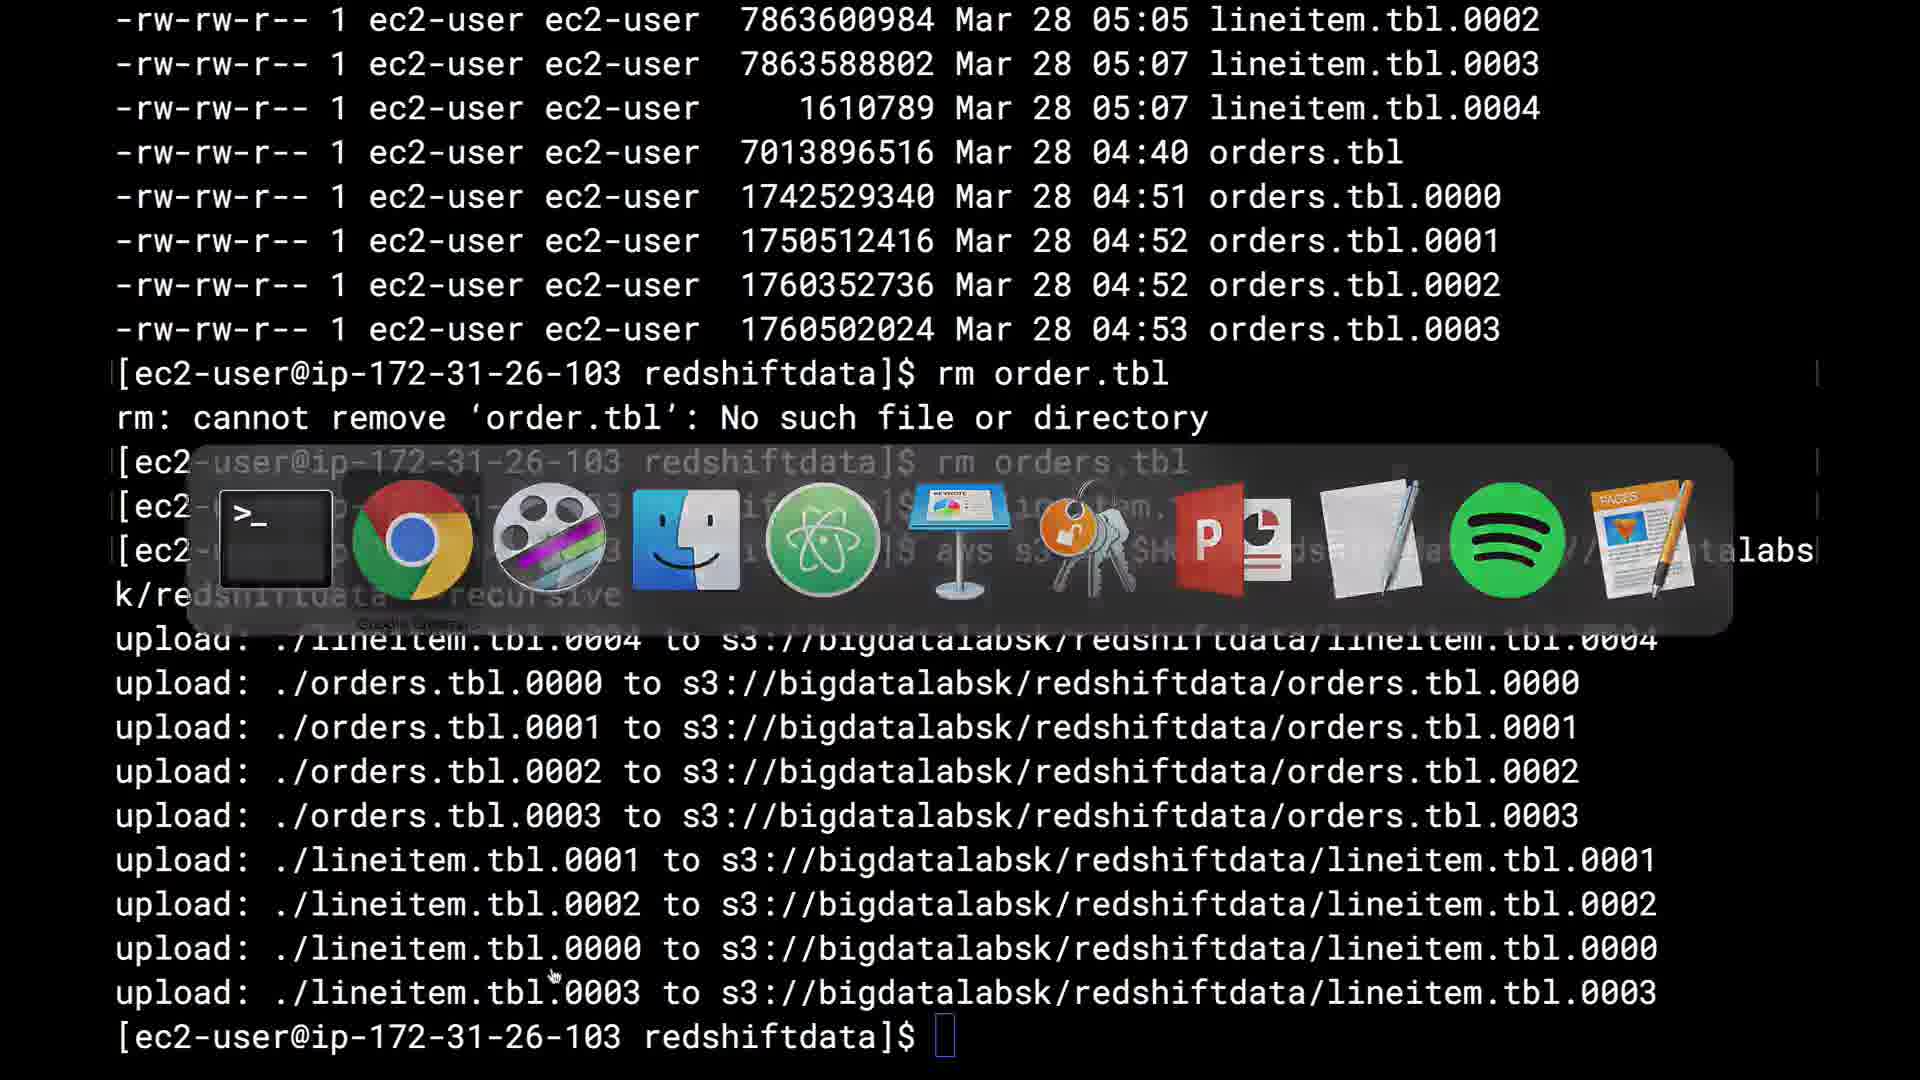The height and width of the screenshot is (1080, 1920).
Task: Switch to the Atom editor icon
Action: 822,539
